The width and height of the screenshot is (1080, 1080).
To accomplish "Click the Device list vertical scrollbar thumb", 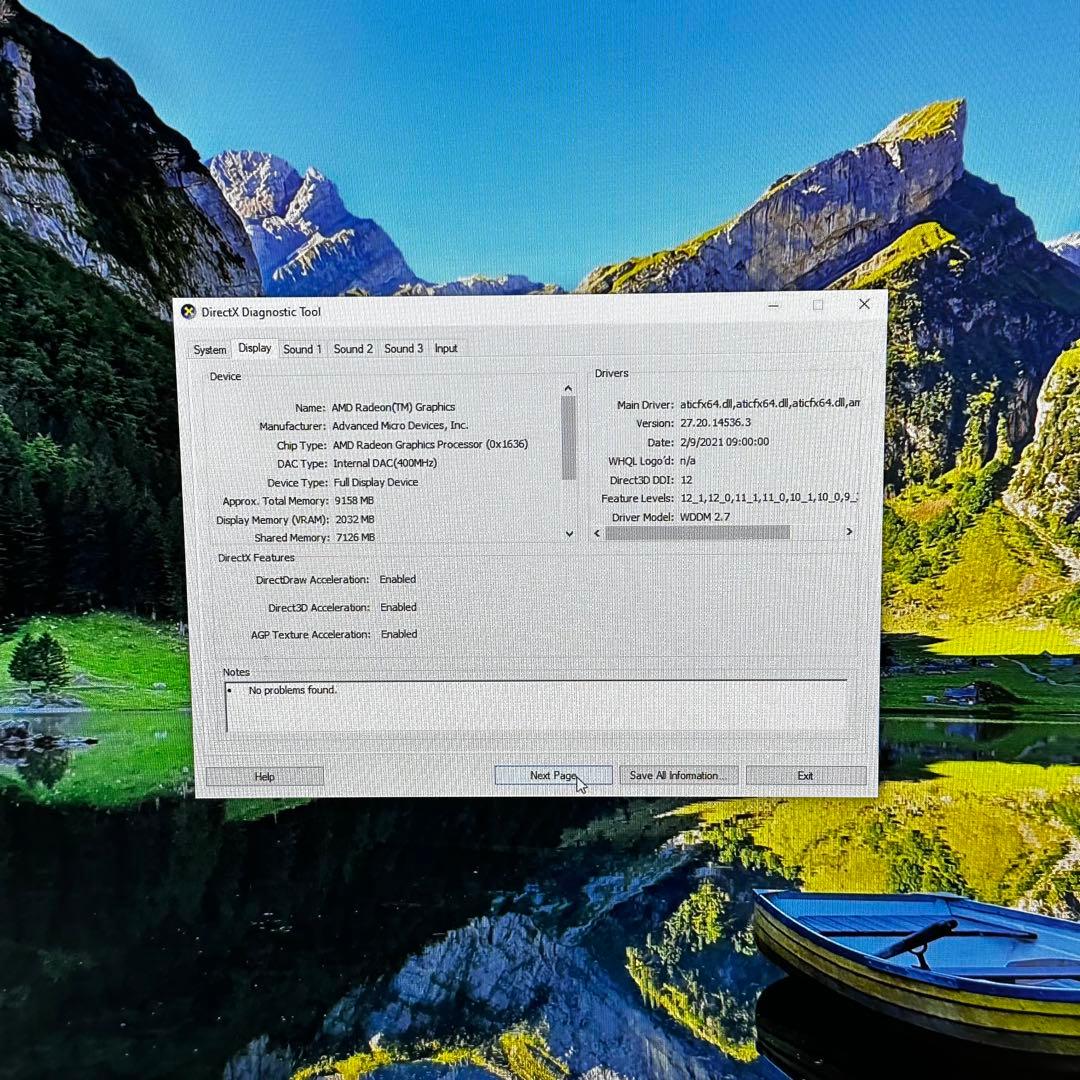I will click(x=568, y=438).
